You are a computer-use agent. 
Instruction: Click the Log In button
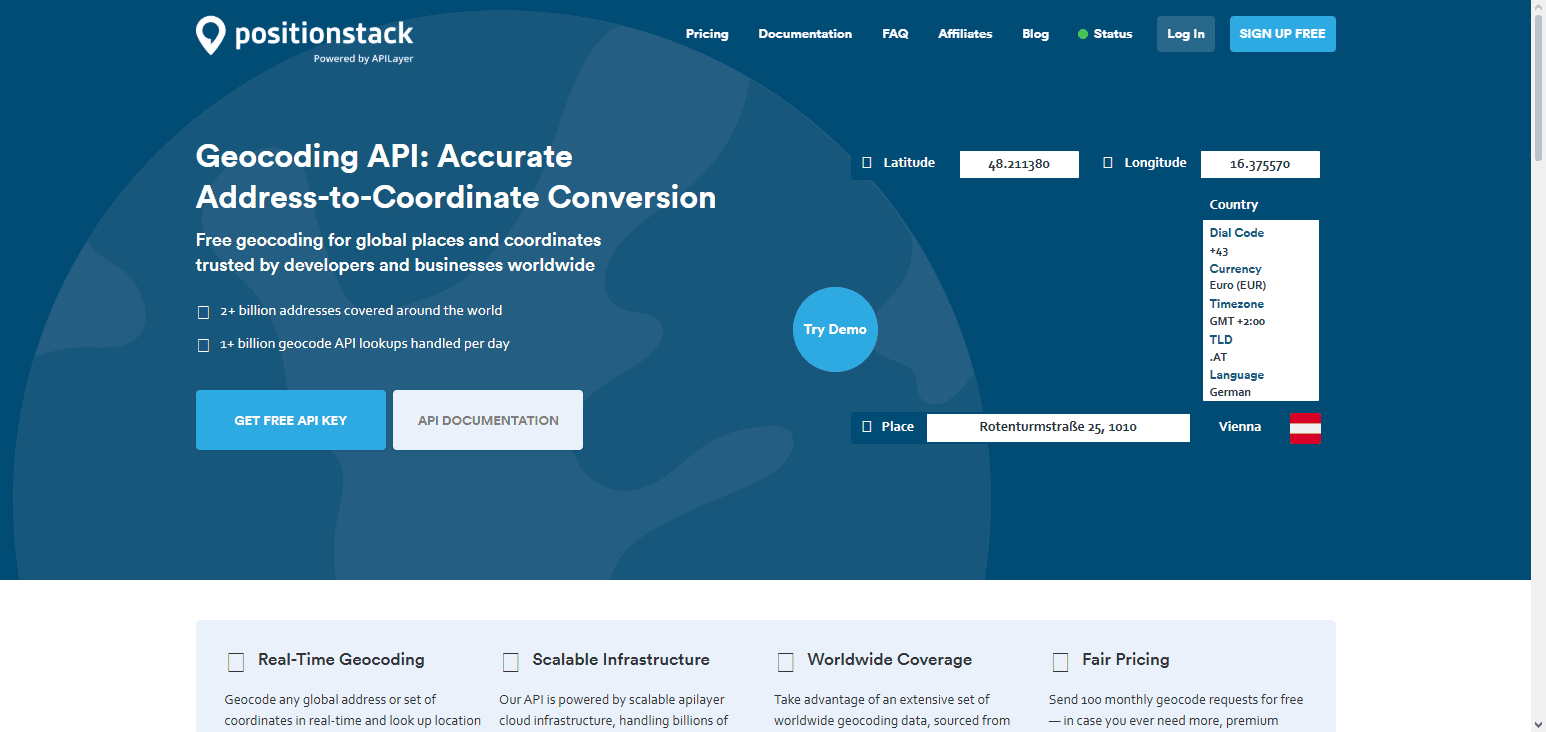point(1186,34)
